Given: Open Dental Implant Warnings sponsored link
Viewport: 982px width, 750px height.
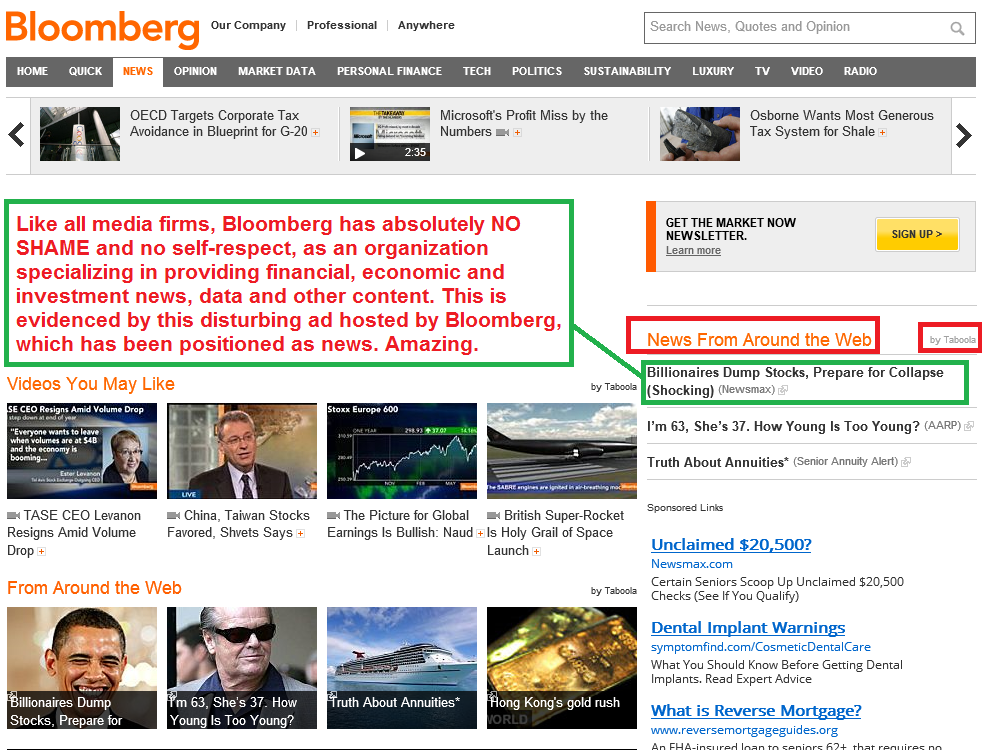Looking at the screenshot, I should 748,628.
